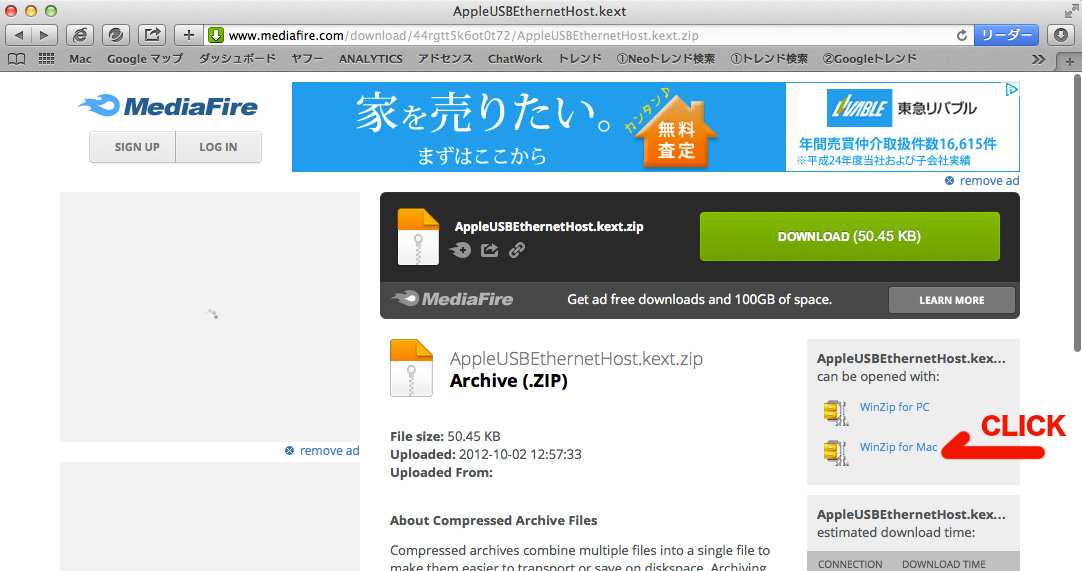The image size is (1082, 571).
Task: Click the Archive (.ZIP) heading
Action: tap(509, 380)
